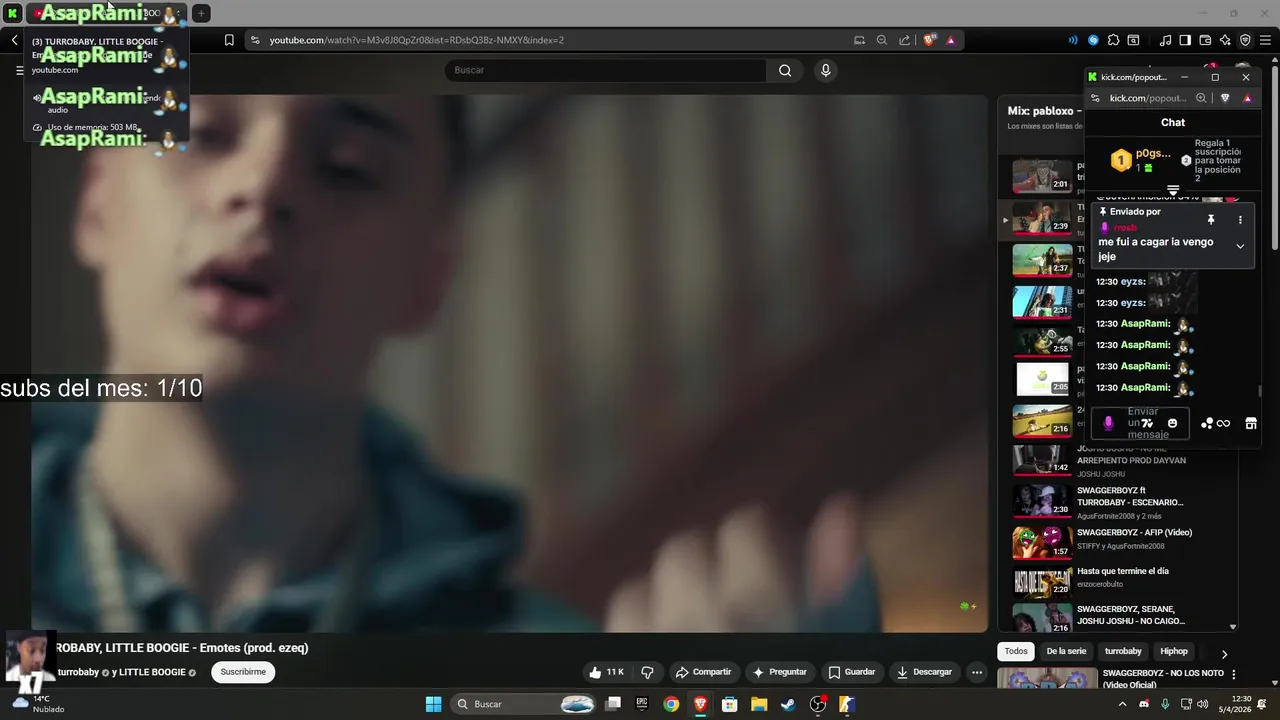Screen dimensions: 1280x720
Task: Open emoji picker in Kick chat
Action: click(1172, 423)
